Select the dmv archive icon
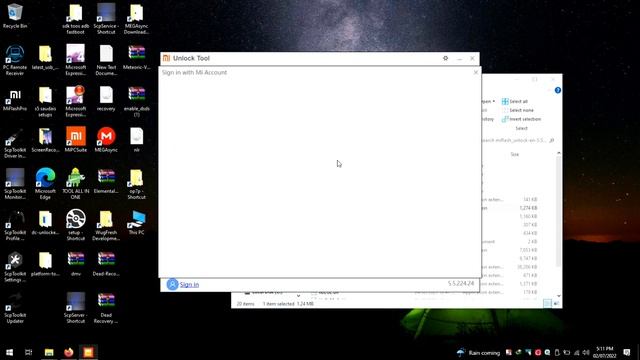This screenshot has width=640, height=360. [76, 264]
